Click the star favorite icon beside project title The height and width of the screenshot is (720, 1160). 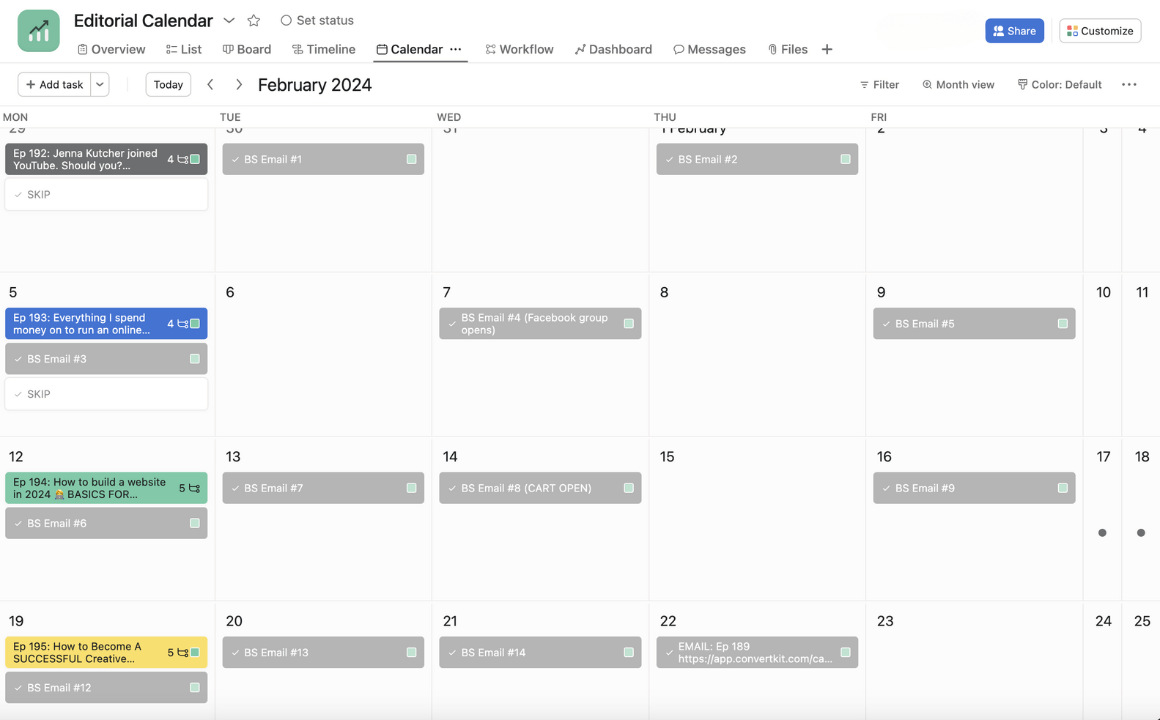coord(254,21)
